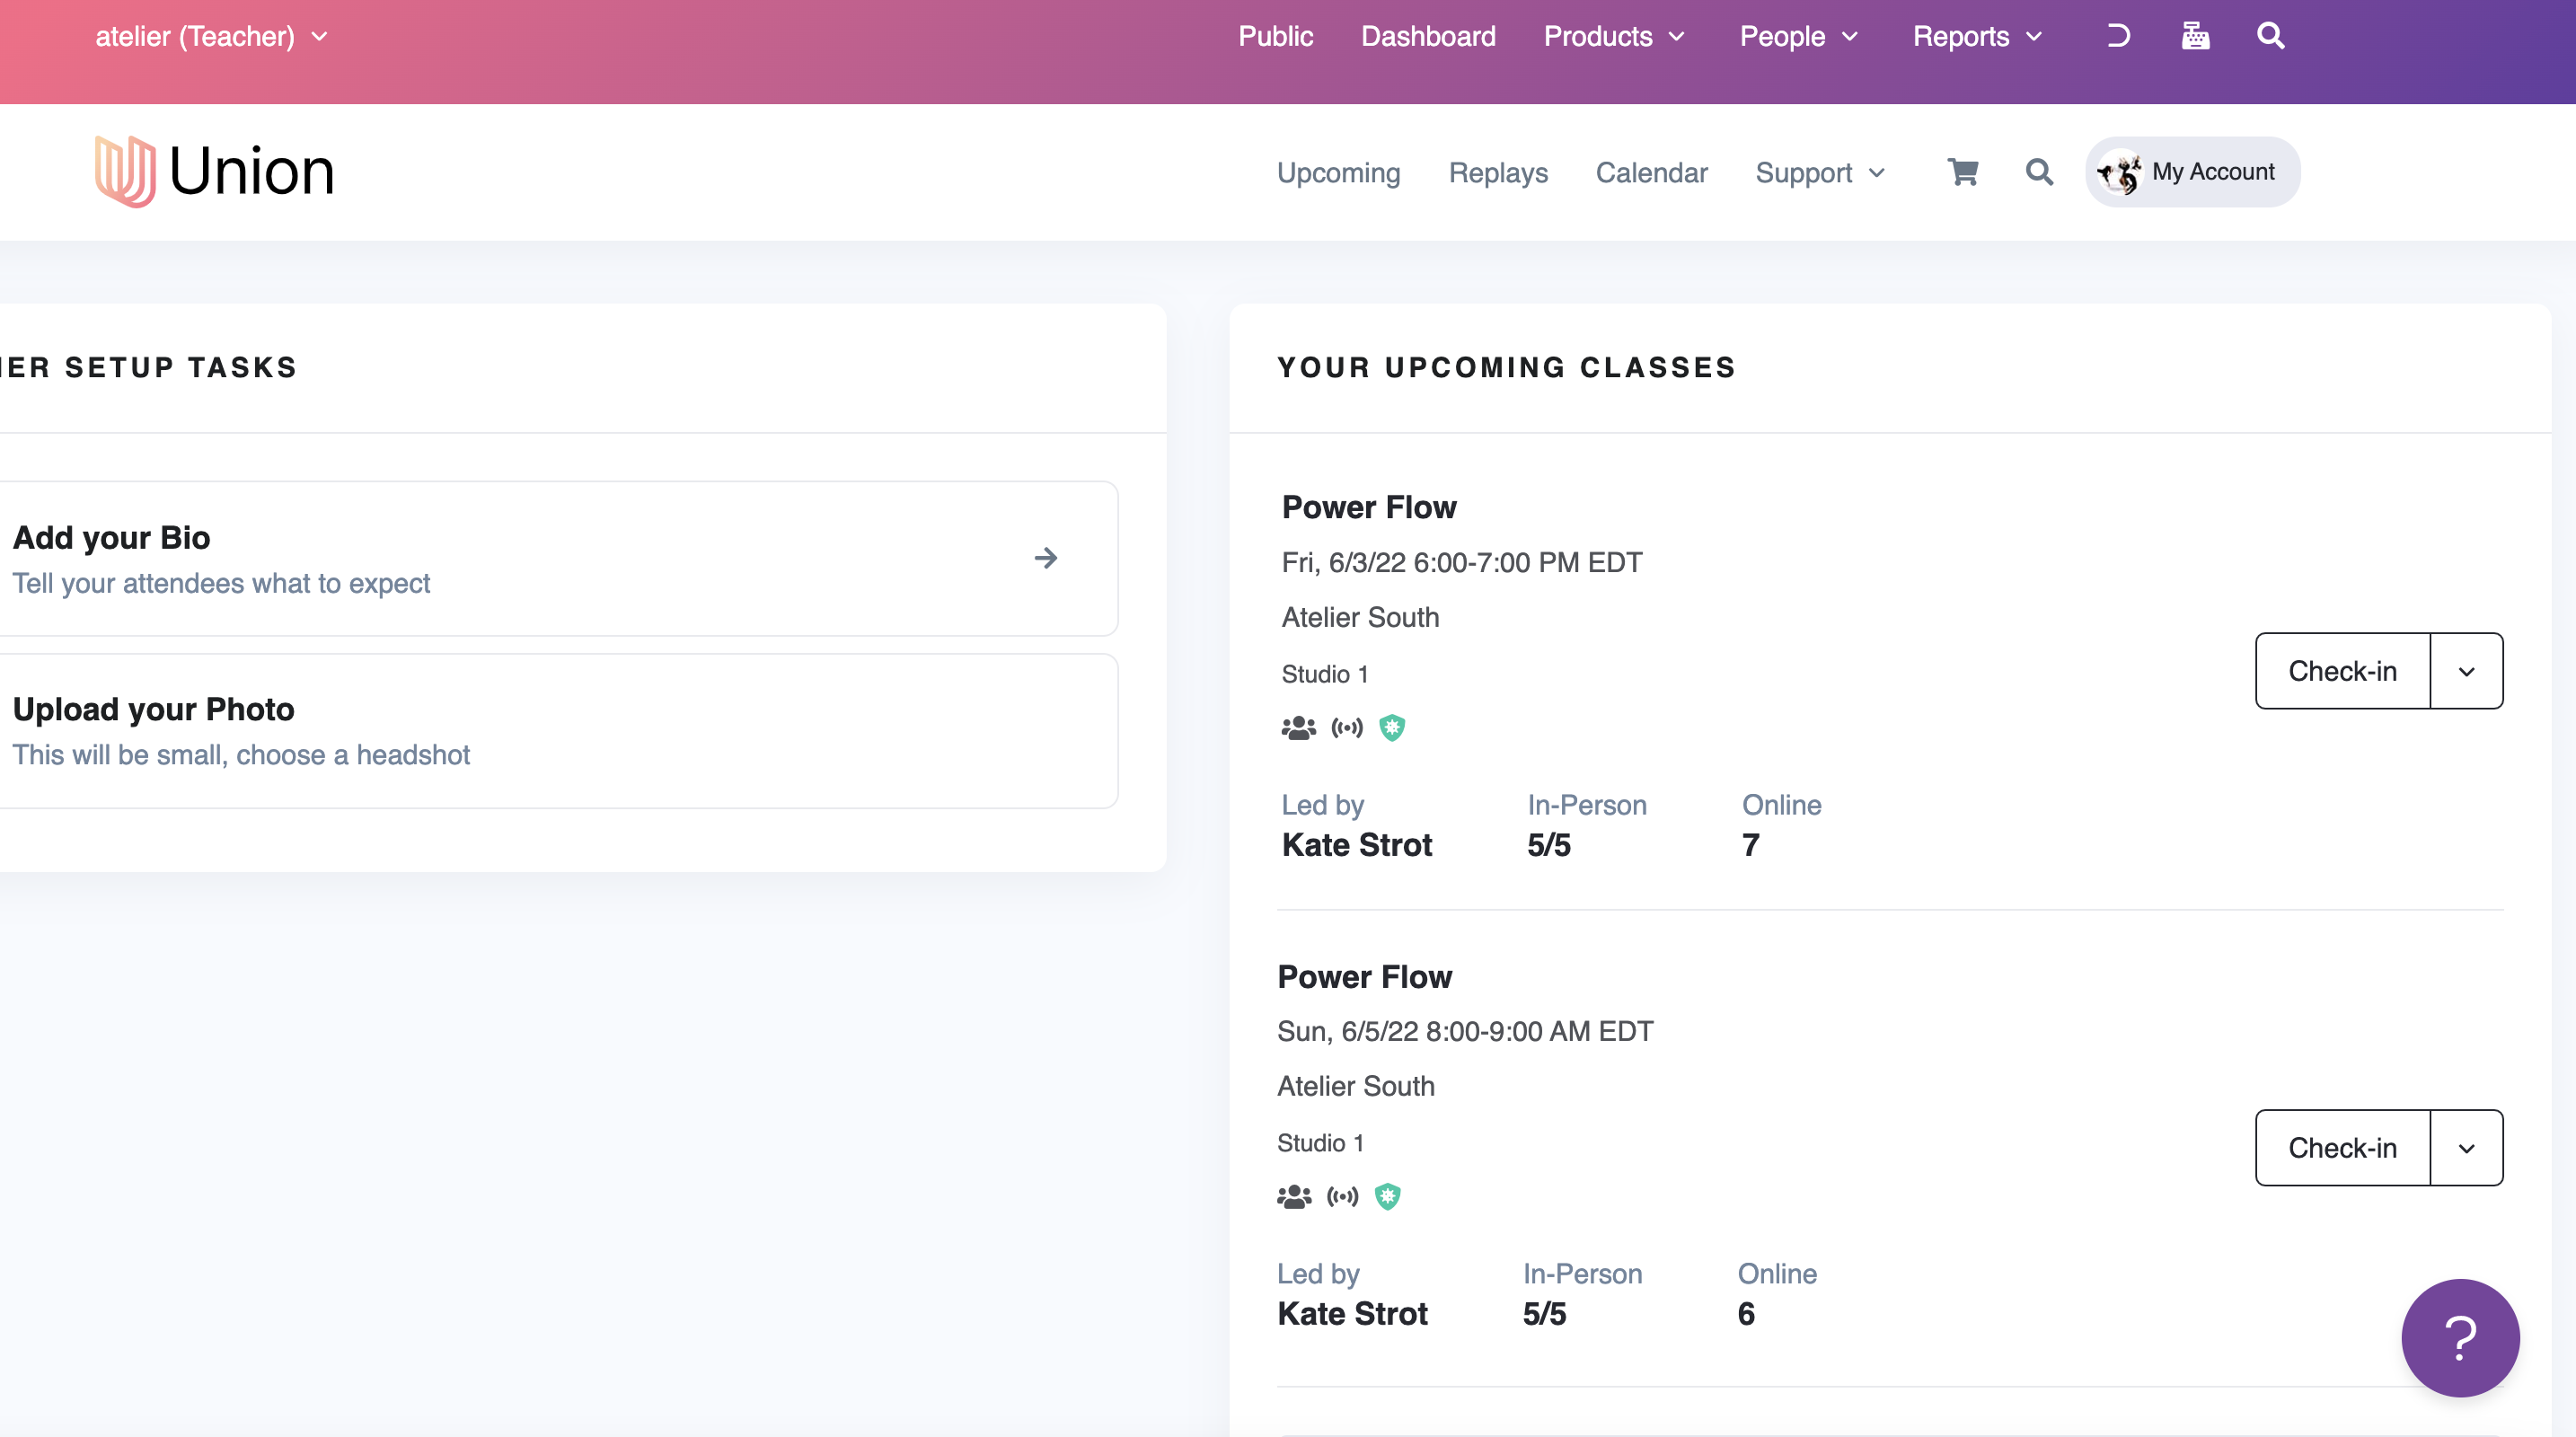Open the My Account button
This screenshot has width=2576, height=1437.
tap(2192, 172)
